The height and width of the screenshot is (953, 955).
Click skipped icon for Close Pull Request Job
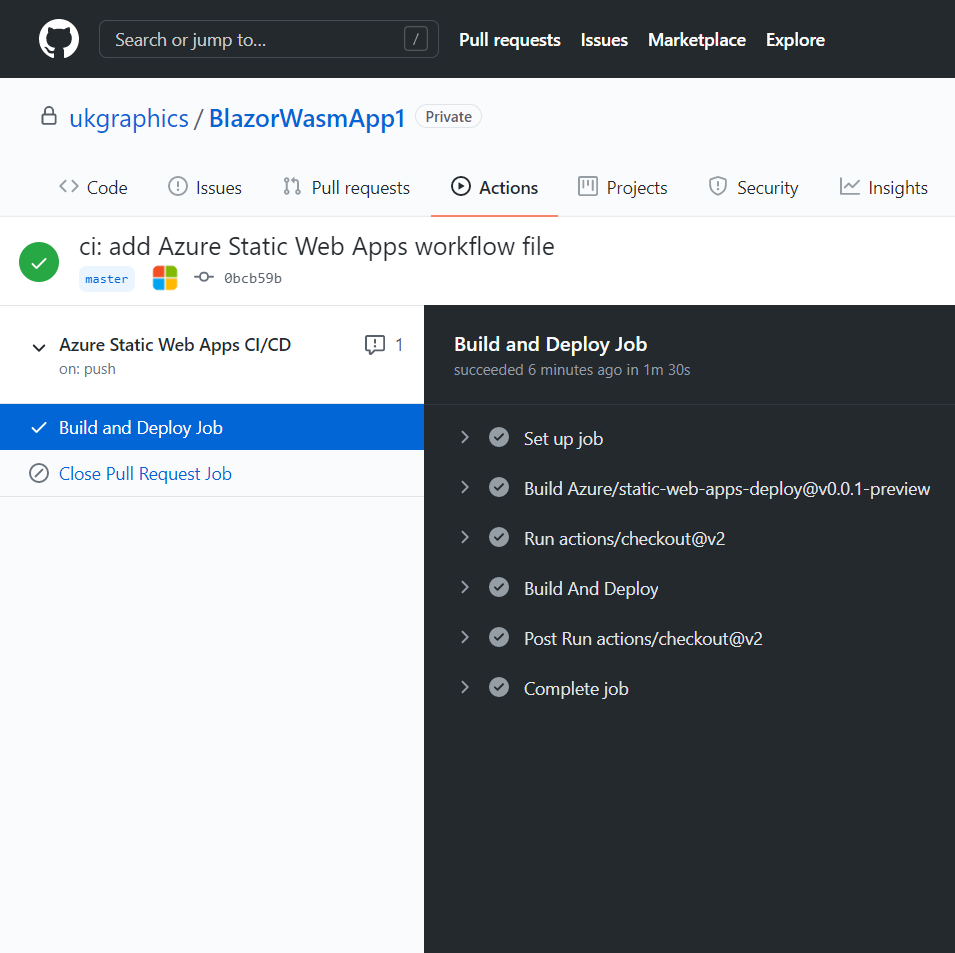coord(39,473)
